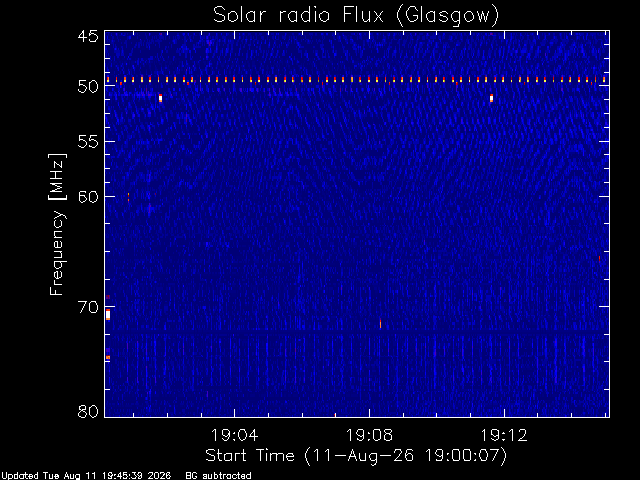Click the BG subtracted label
This screenshot has height=480, width=640.
[218, 476]
